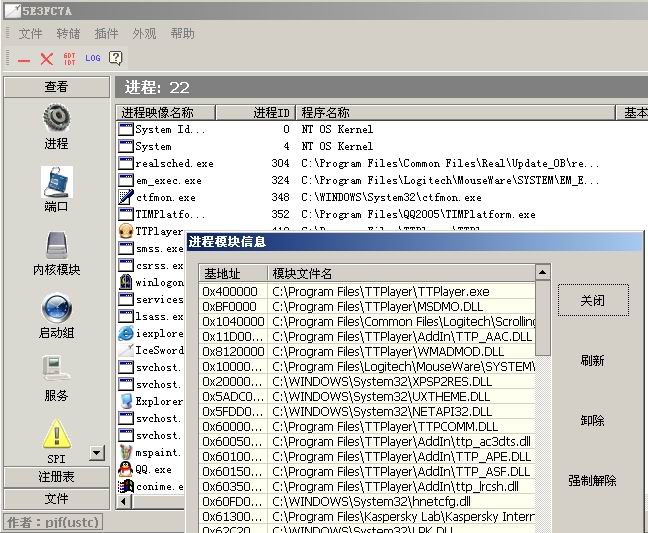The image size is (648, 533).
Task: Sort by 模块文件名 column header
Action: (401, 273)
